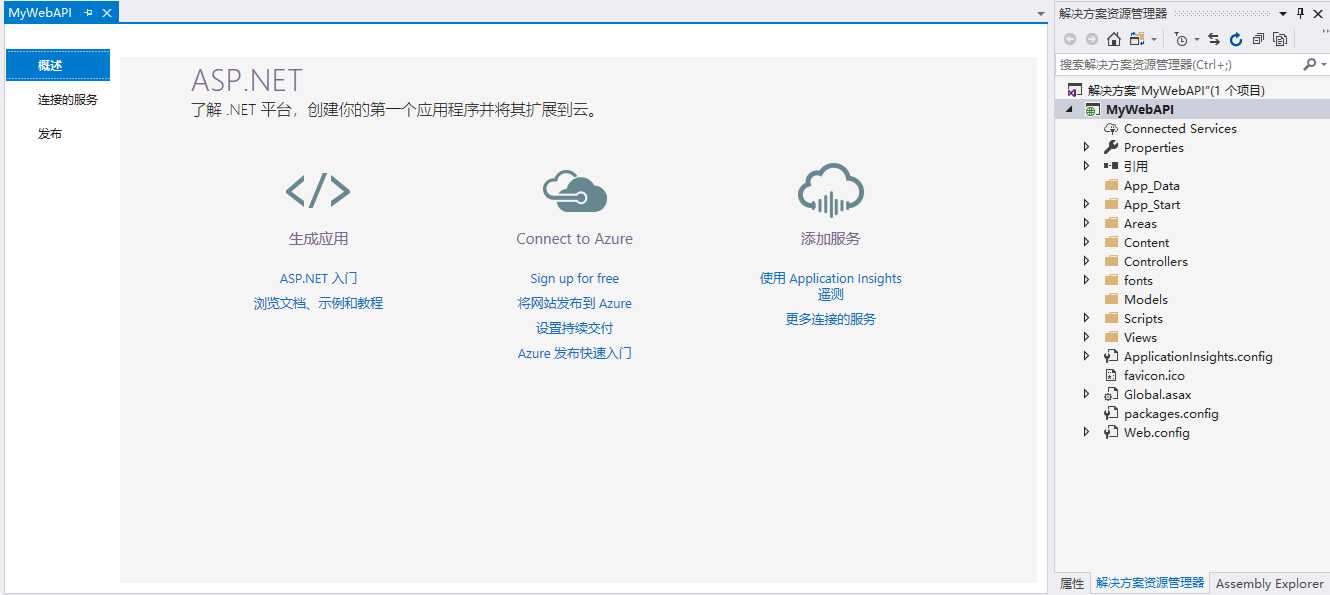Expand the Global.asax node

(1087, 394)
